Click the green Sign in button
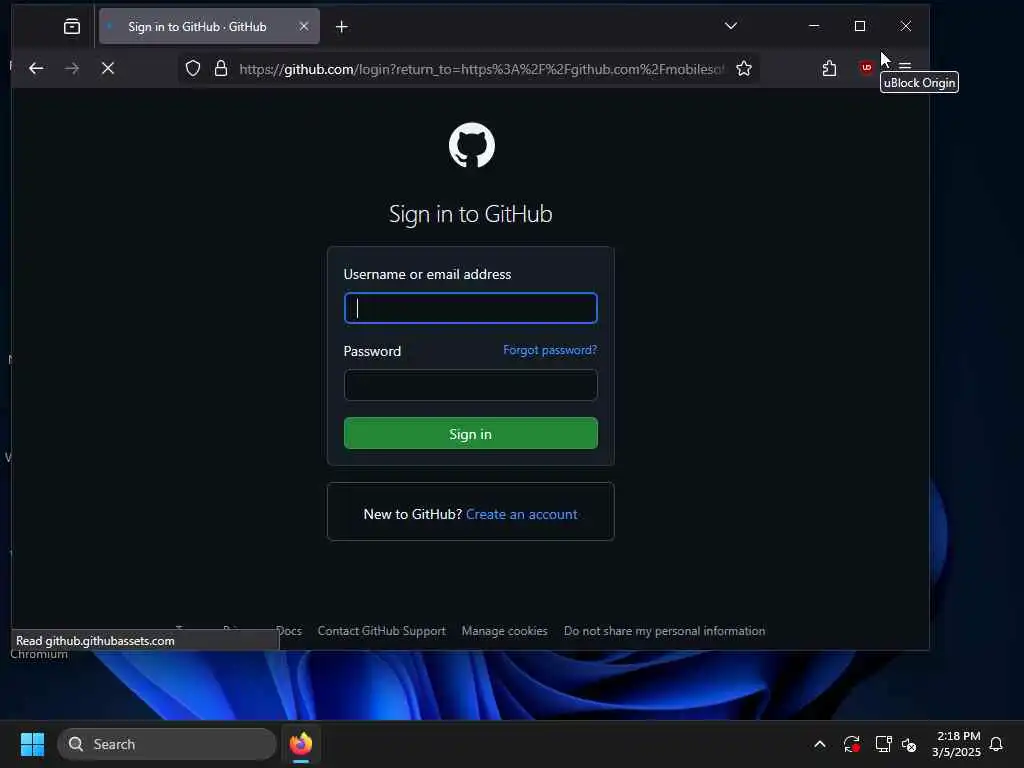Image resolution: width=1024 pixels, height=768 pixels. (x=470, y=434)
